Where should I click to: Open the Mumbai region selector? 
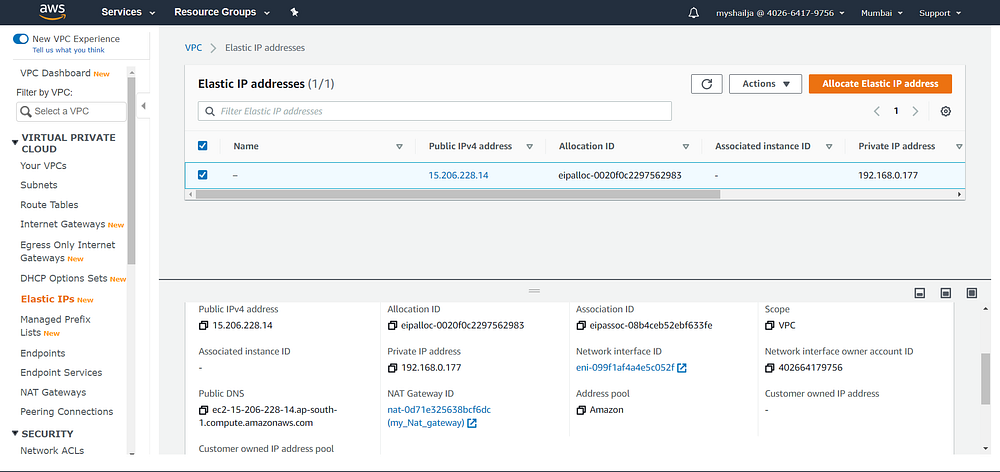(x=882, y=13)
